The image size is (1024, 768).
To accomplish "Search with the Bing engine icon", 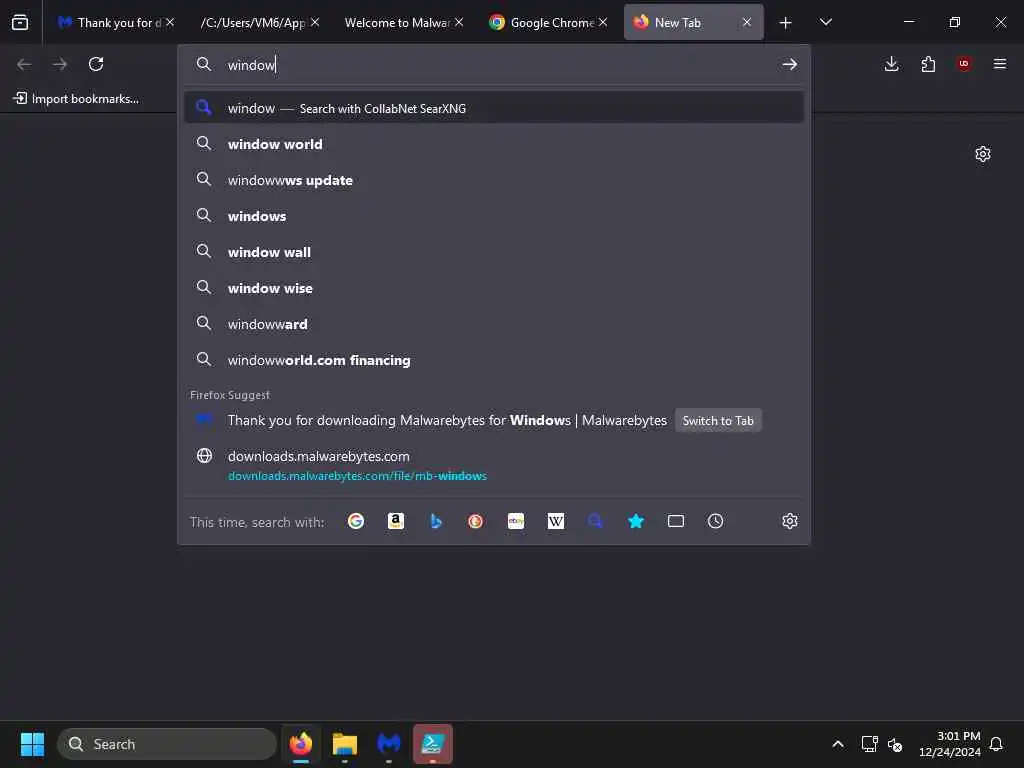I will (x=436, y=521).
